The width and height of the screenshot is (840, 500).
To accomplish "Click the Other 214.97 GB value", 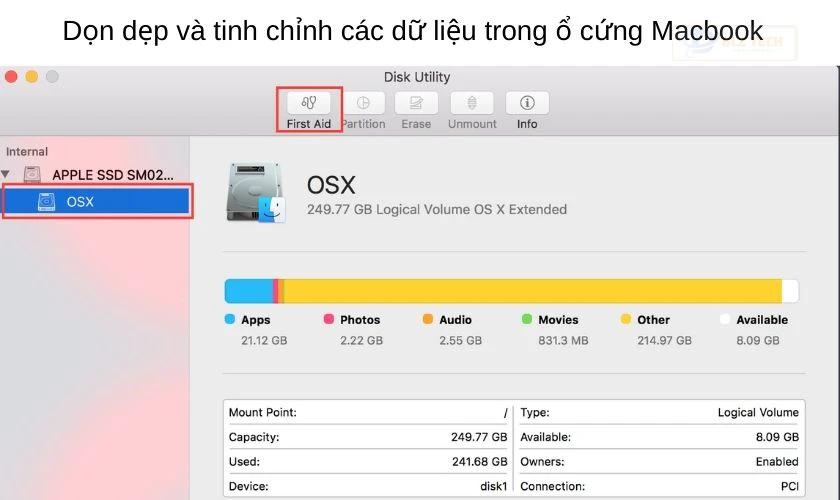I will click(x=664, y=340).
